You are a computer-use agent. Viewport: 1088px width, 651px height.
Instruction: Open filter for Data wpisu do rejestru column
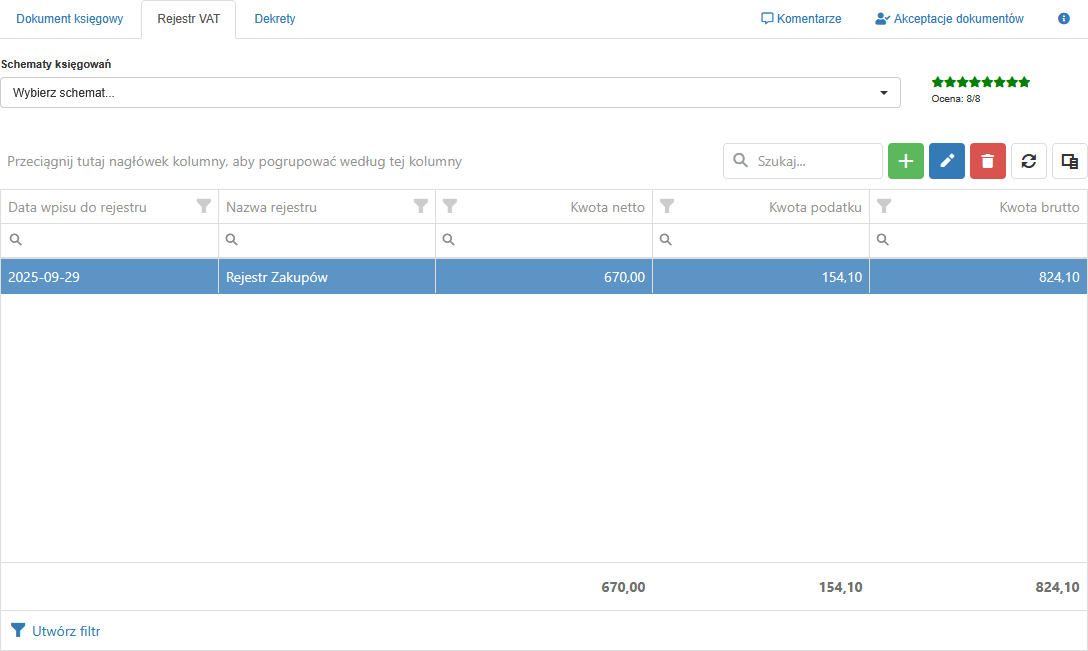coord(204,207)
